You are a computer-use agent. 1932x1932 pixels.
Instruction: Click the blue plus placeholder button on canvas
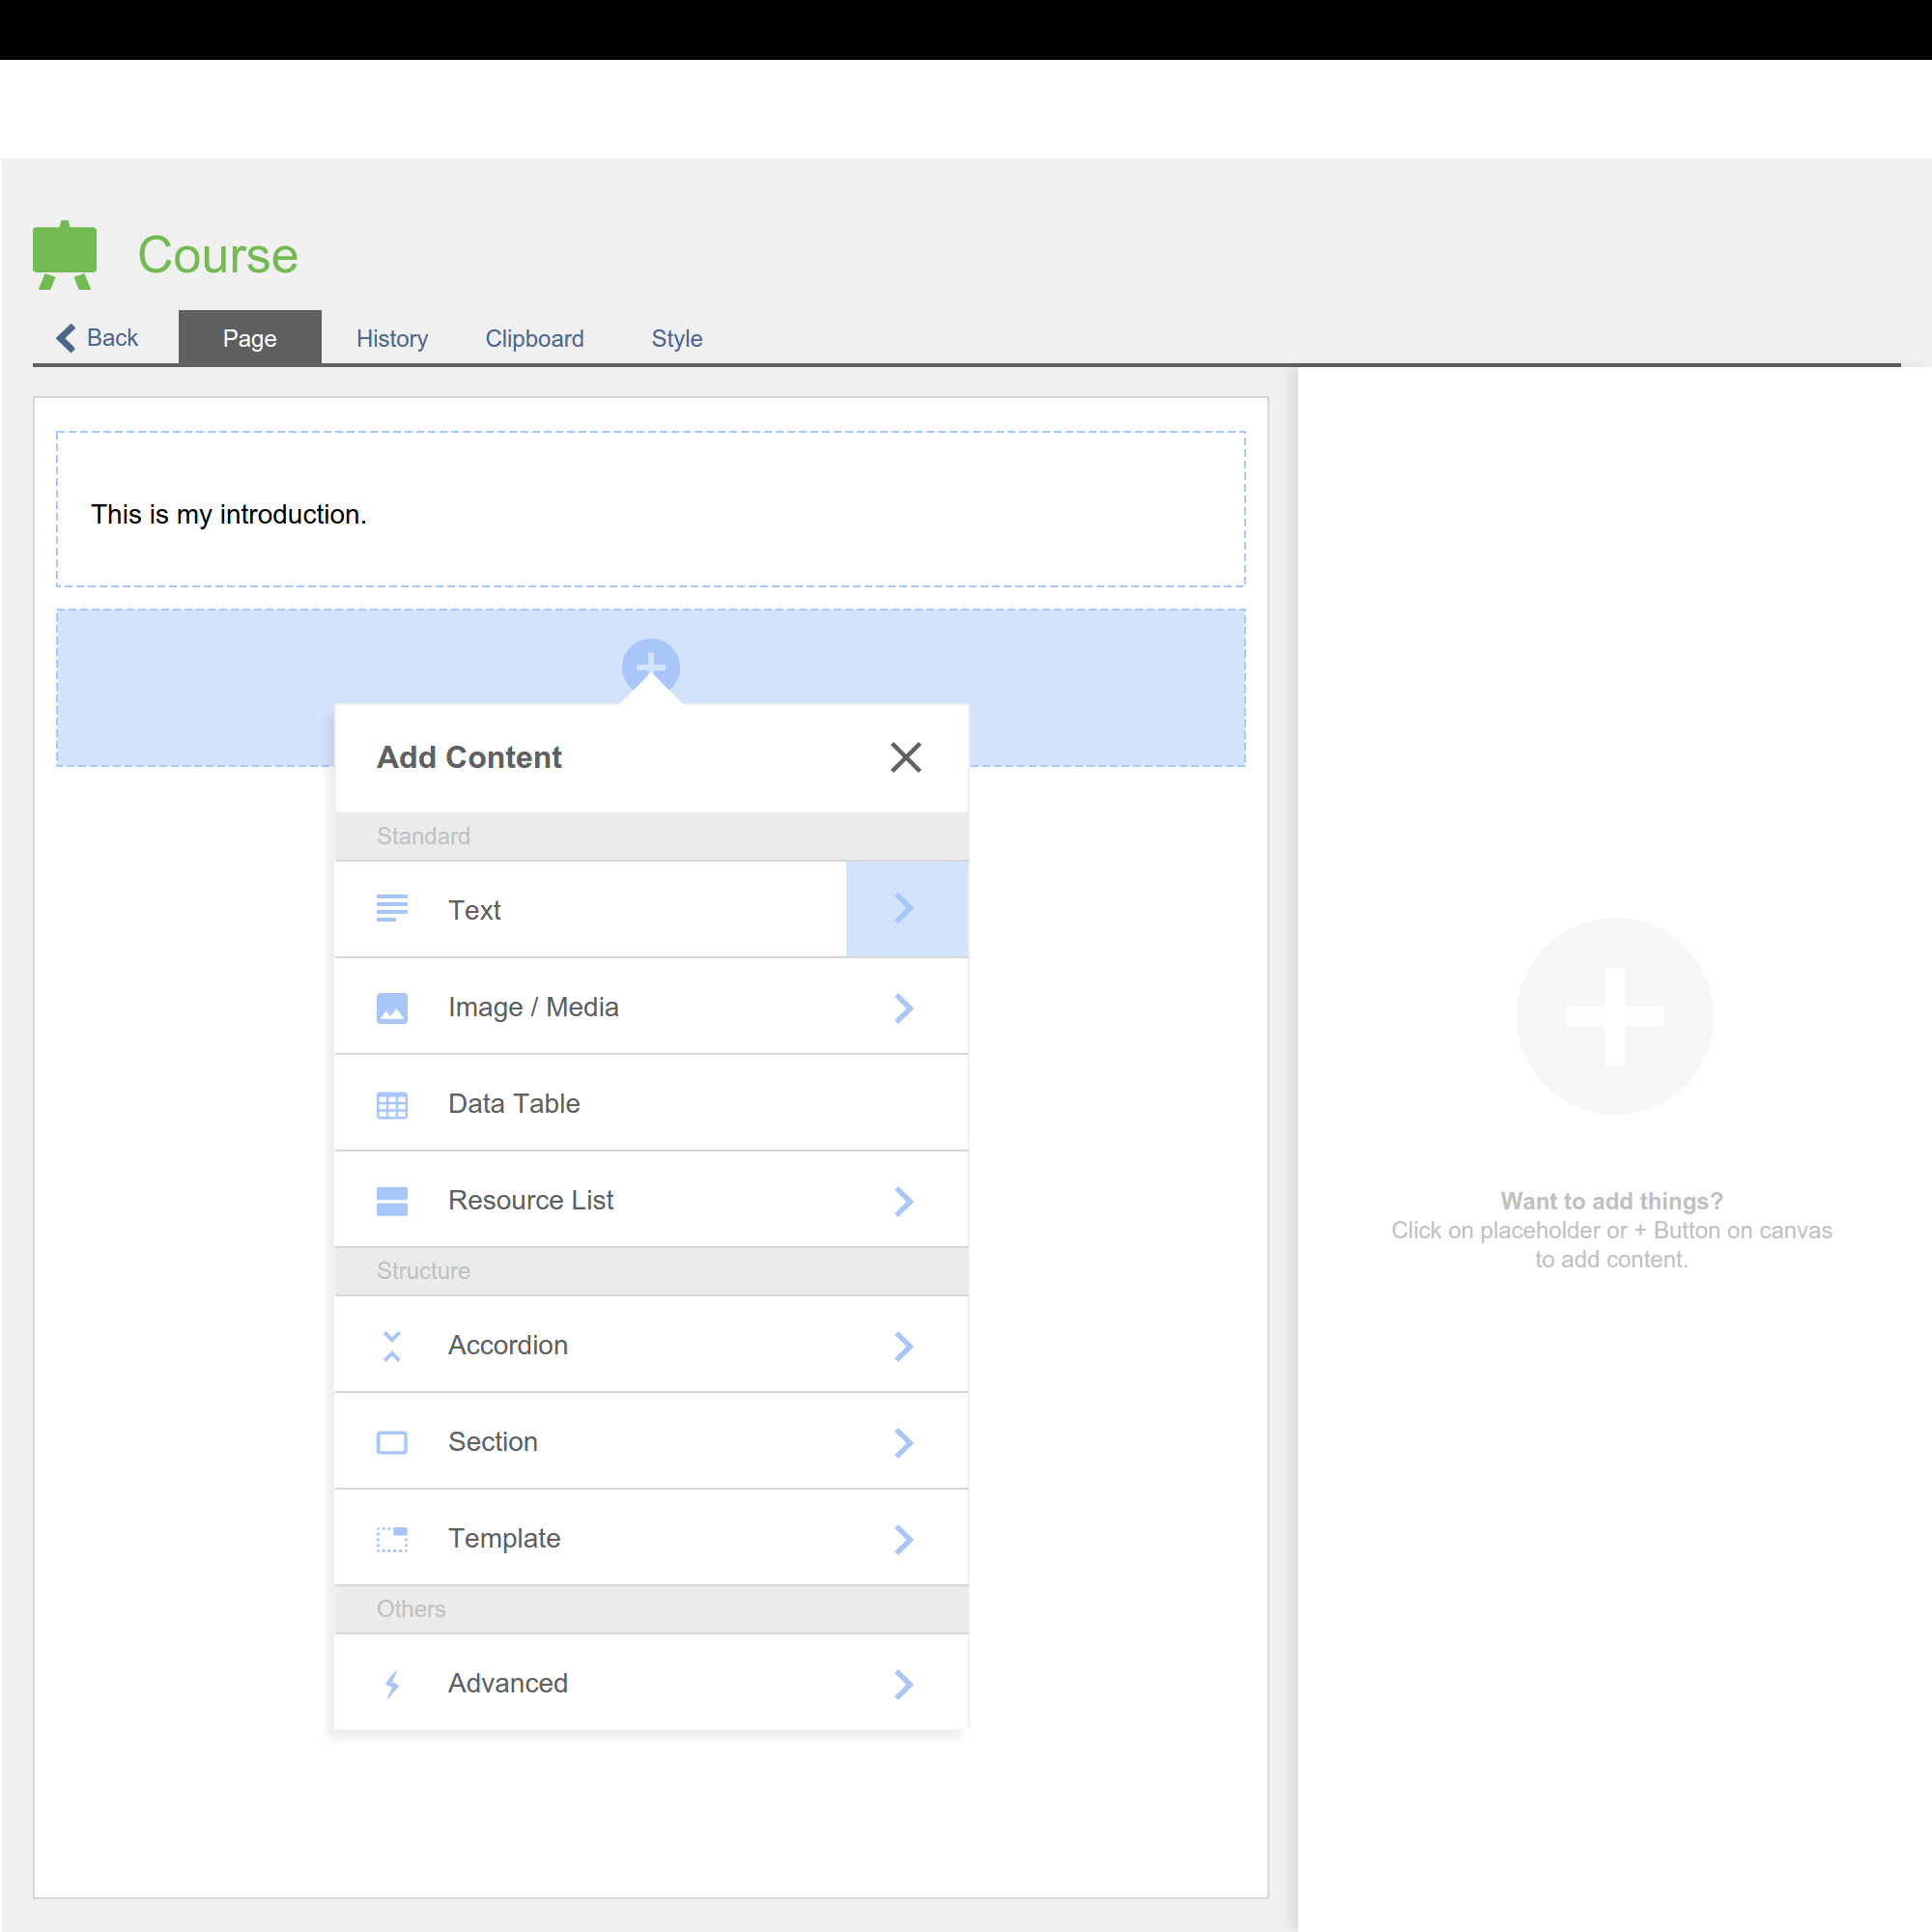651,663
